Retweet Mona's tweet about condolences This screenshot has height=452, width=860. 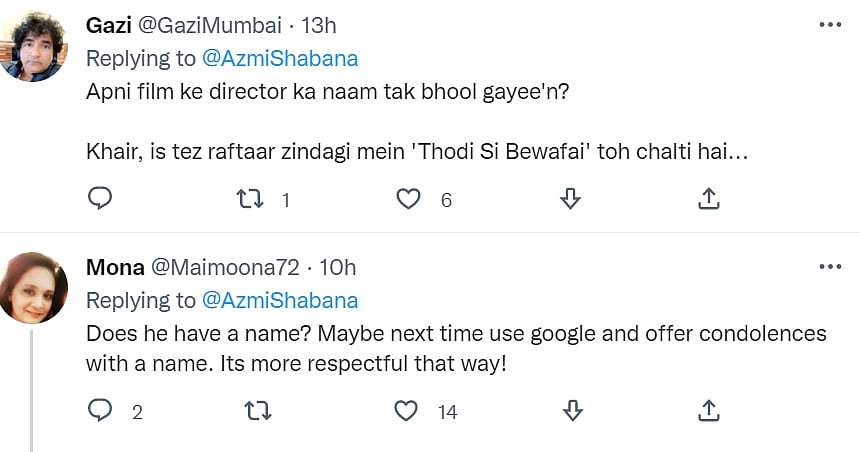coord(257,410)
